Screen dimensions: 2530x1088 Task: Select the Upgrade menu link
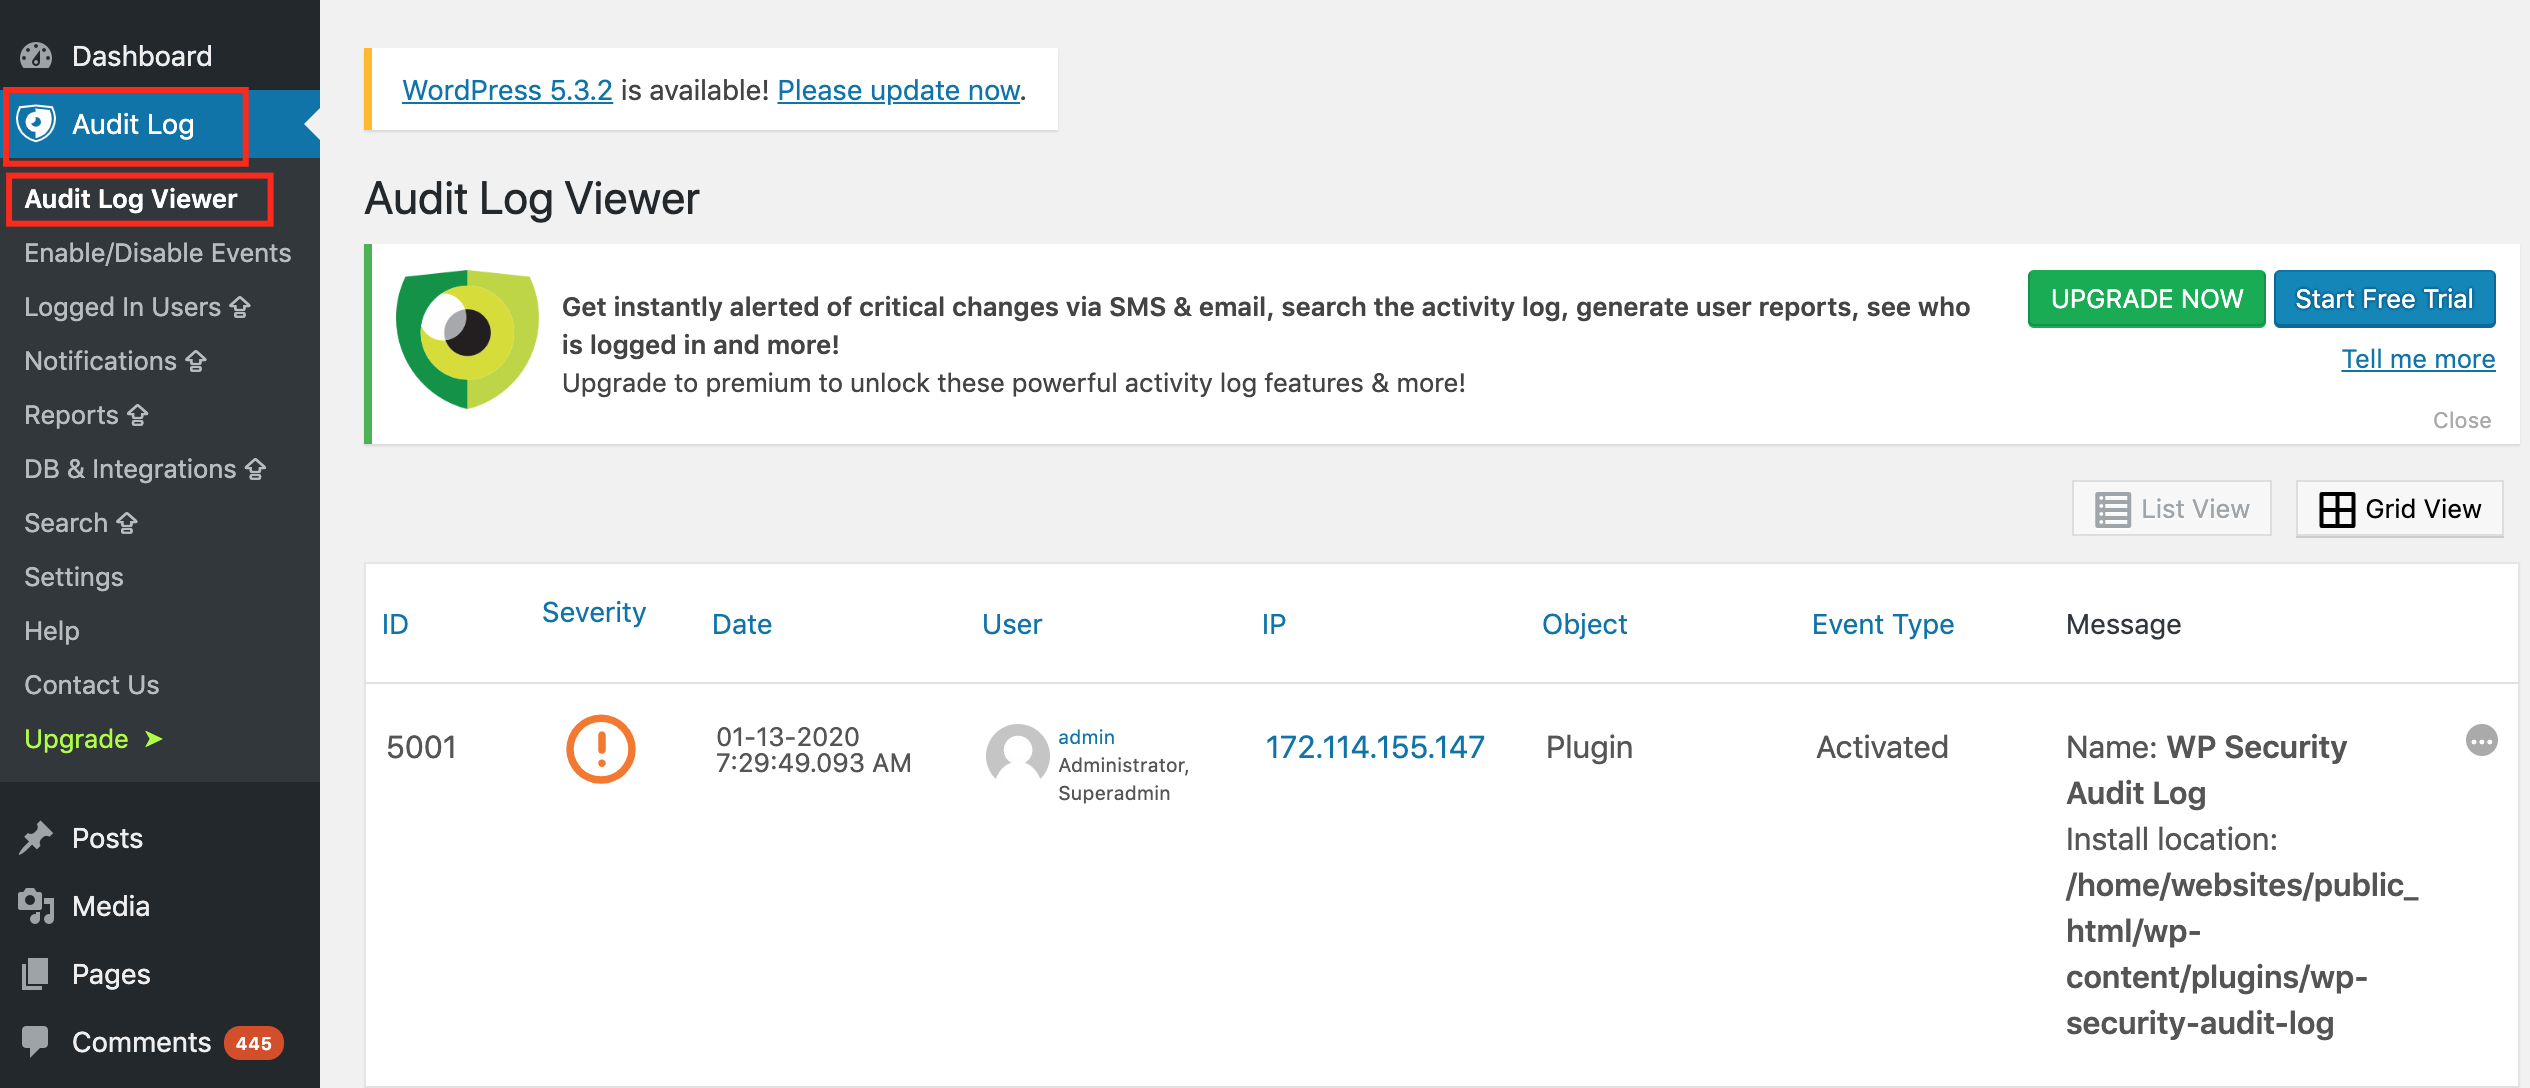coord(77,739)
